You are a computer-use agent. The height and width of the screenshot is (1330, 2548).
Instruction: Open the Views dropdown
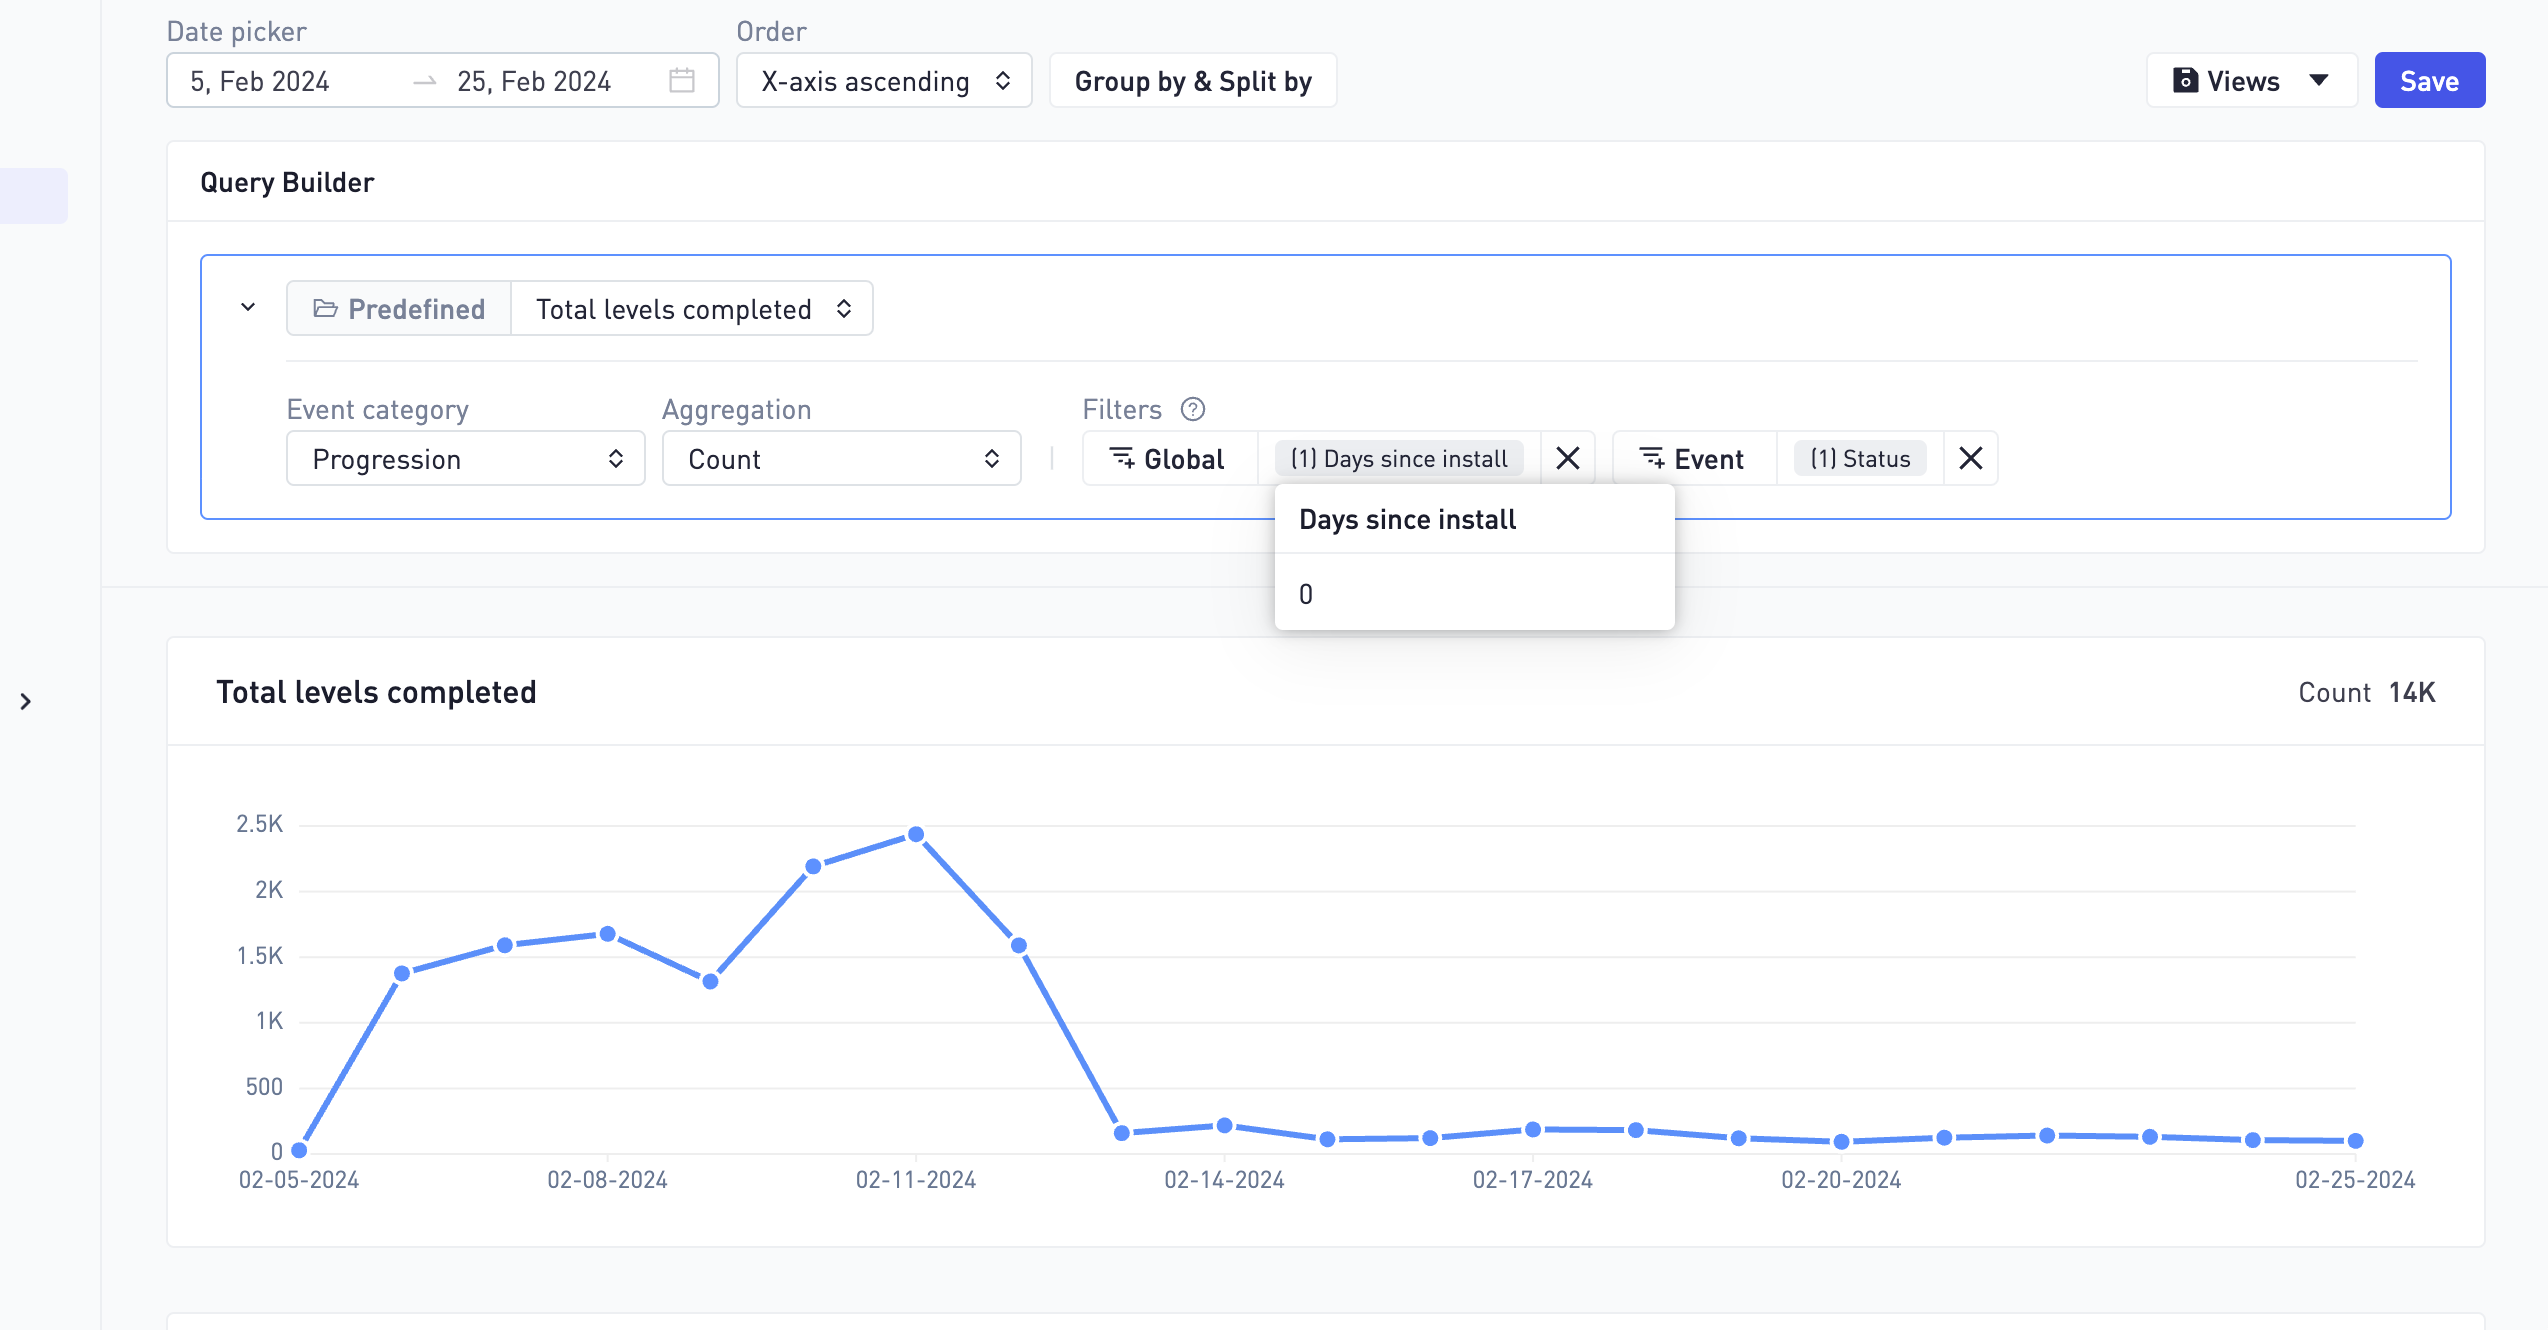coord(2251,80)
